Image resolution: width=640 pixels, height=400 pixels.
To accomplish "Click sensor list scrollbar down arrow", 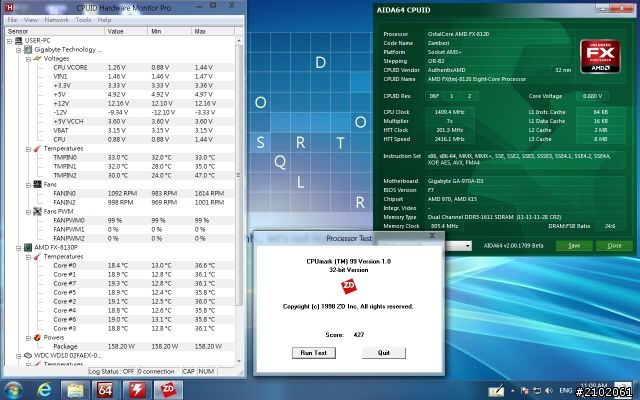I will (x=239, y=361).
